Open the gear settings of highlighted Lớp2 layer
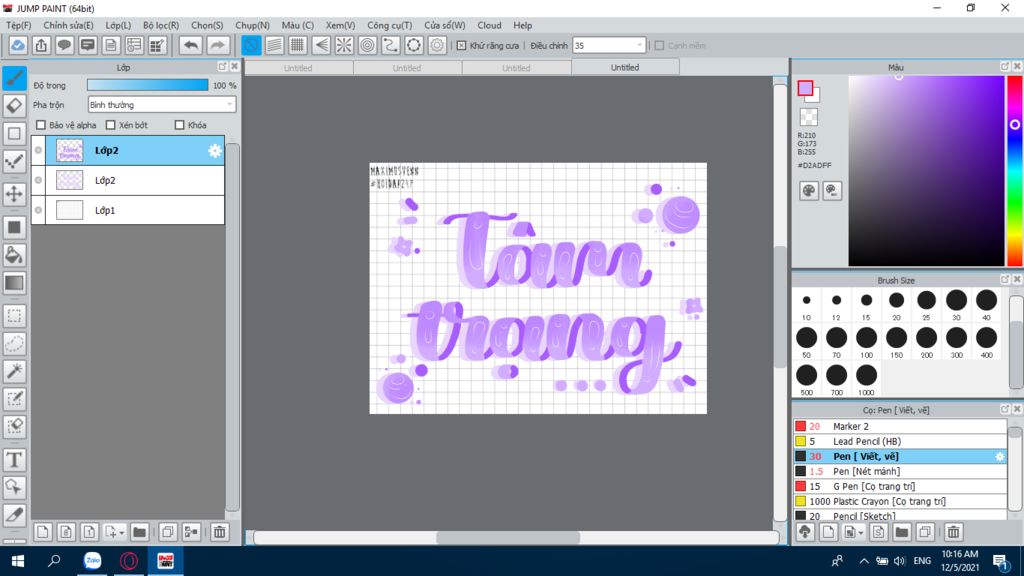Screen dimensions: 1024x576 215,151
